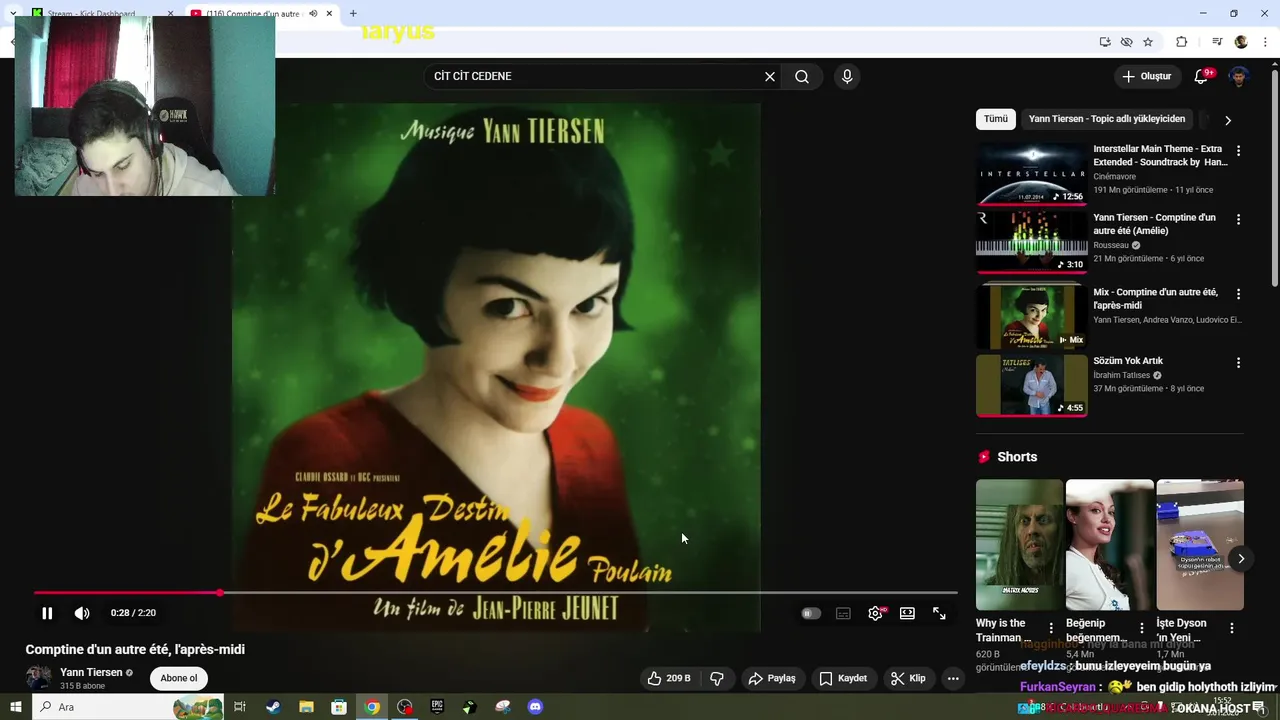Open Steam from the taskbar

(273, 707)
